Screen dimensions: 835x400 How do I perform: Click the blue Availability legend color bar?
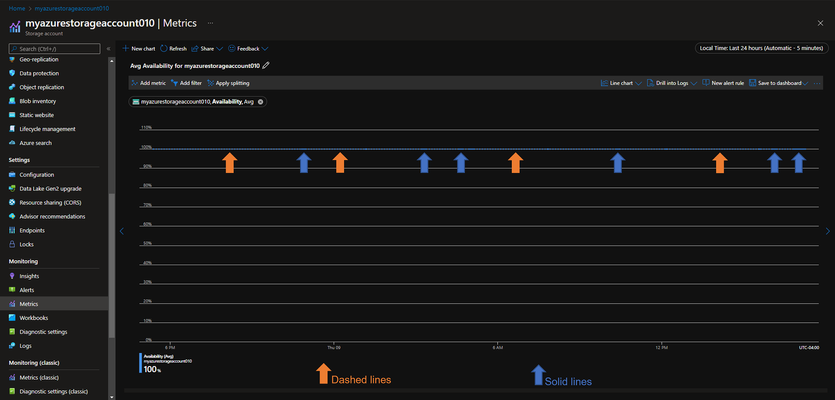[141, 363]
